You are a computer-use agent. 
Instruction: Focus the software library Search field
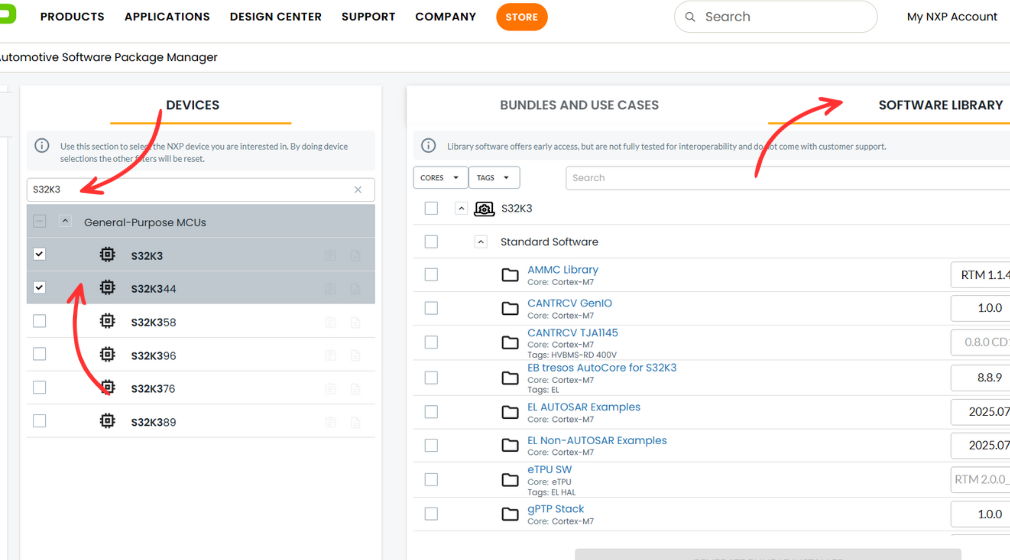point(788,178)
